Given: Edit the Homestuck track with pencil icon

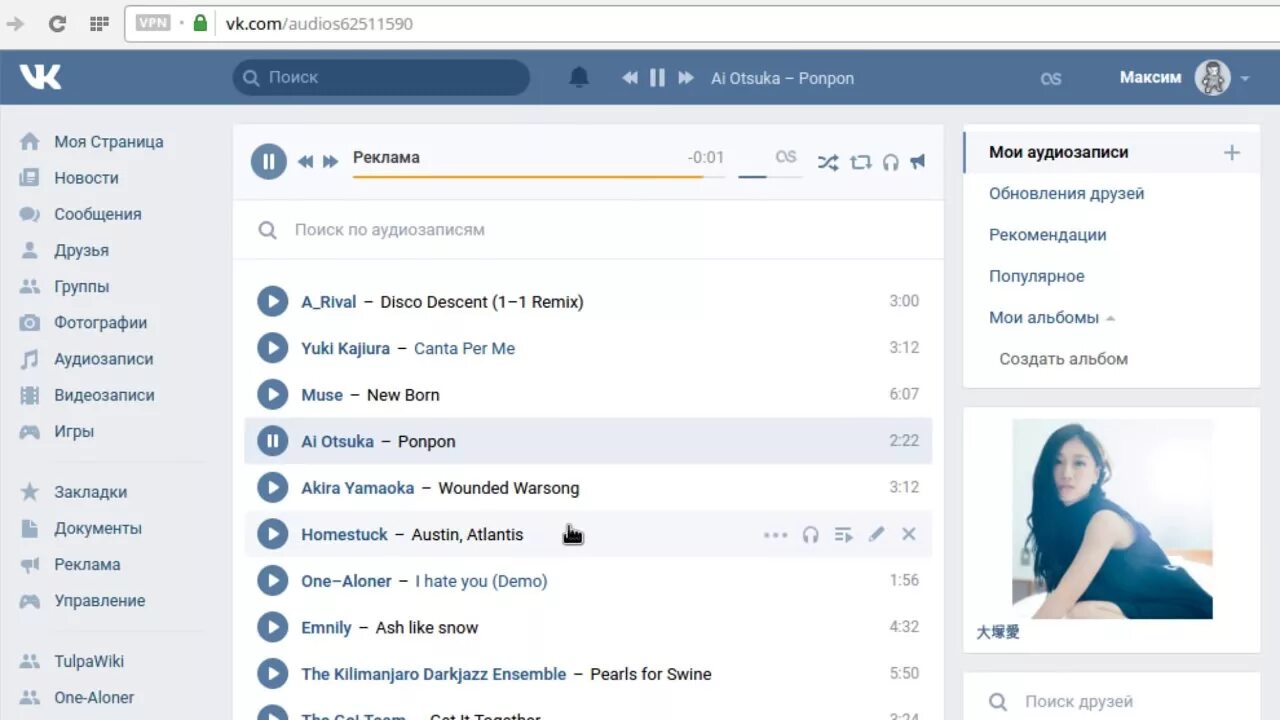Looking at the screenshot, I should pyautogui.click(x=876, y=534).
